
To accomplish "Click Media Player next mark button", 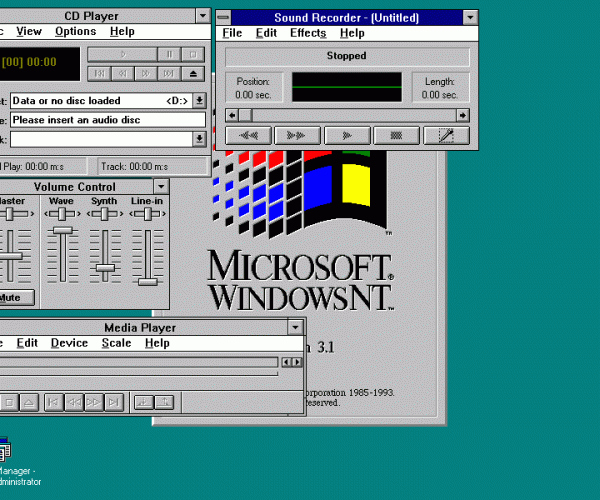I will [114, 402].
